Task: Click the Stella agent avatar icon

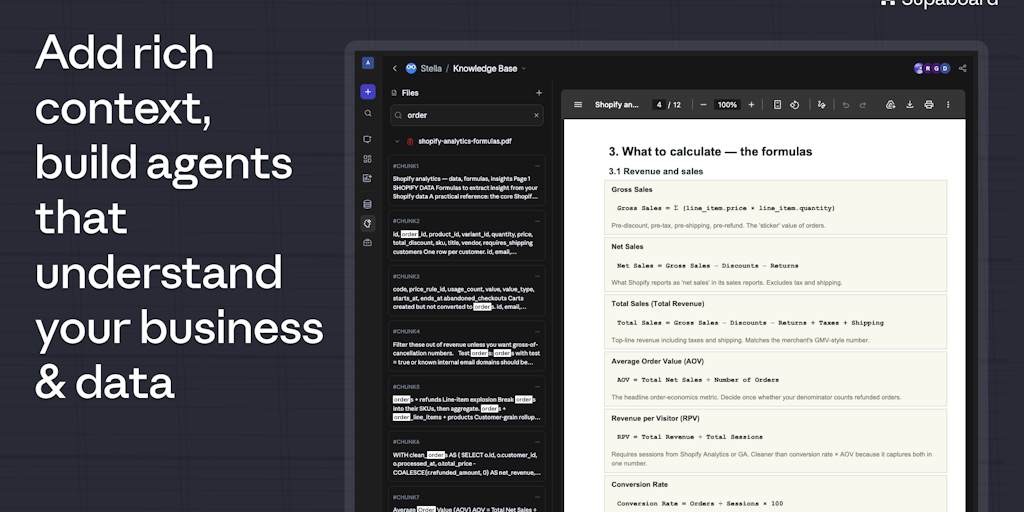Action: tap(411, 69)
